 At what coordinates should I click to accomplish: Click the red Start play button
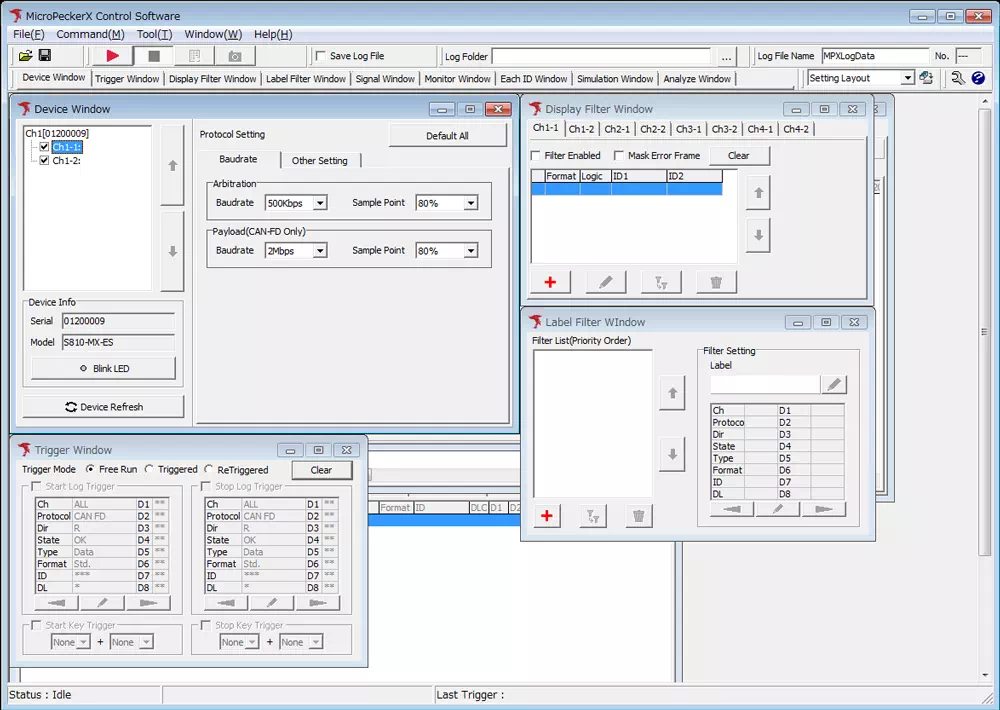(x=112, y=56)
